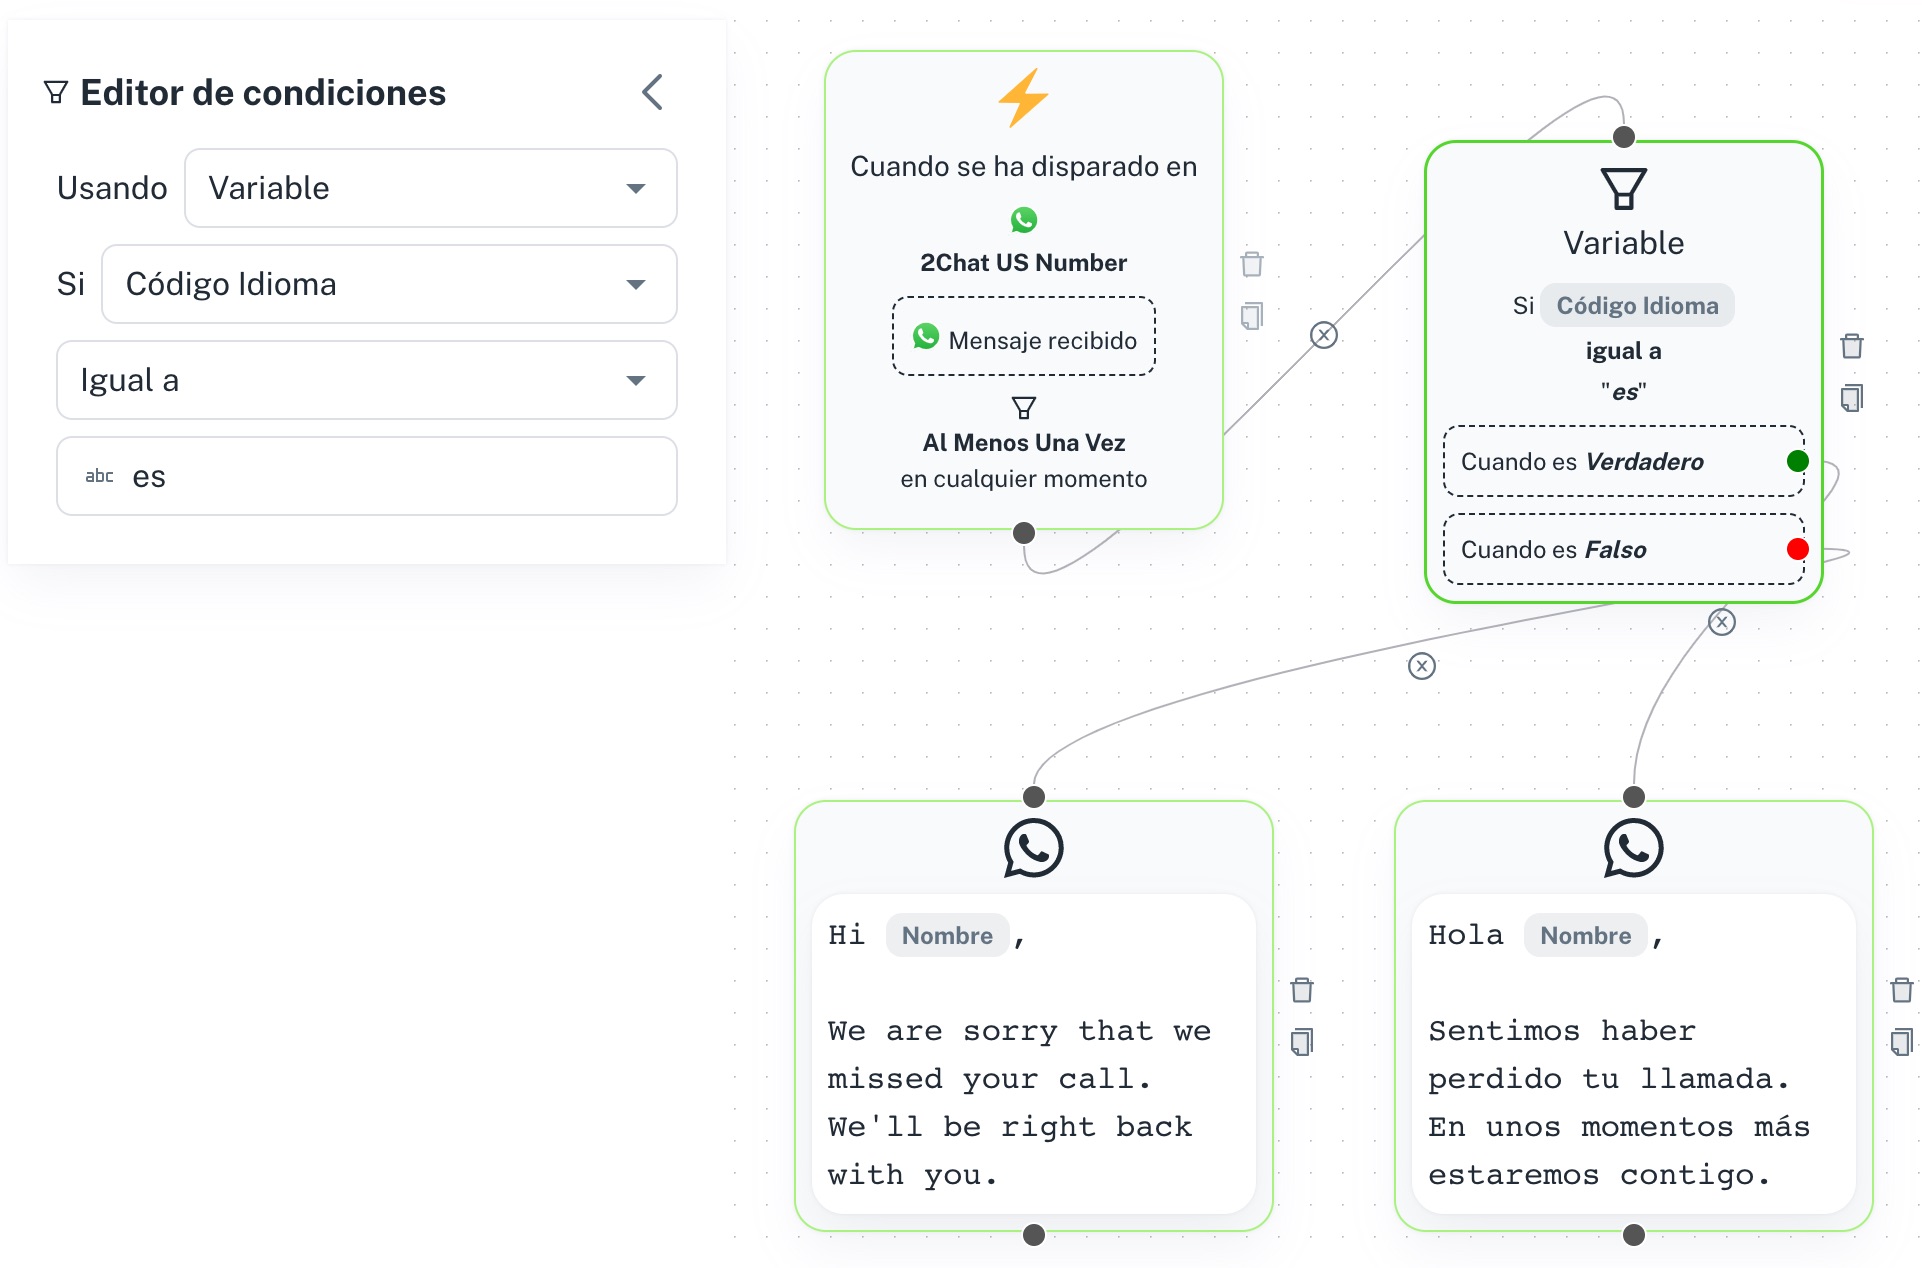Viewport: 1922px width, 1268px height.
Task: Select the Mensaje recibido trigger box
Action: [1023, 337]
